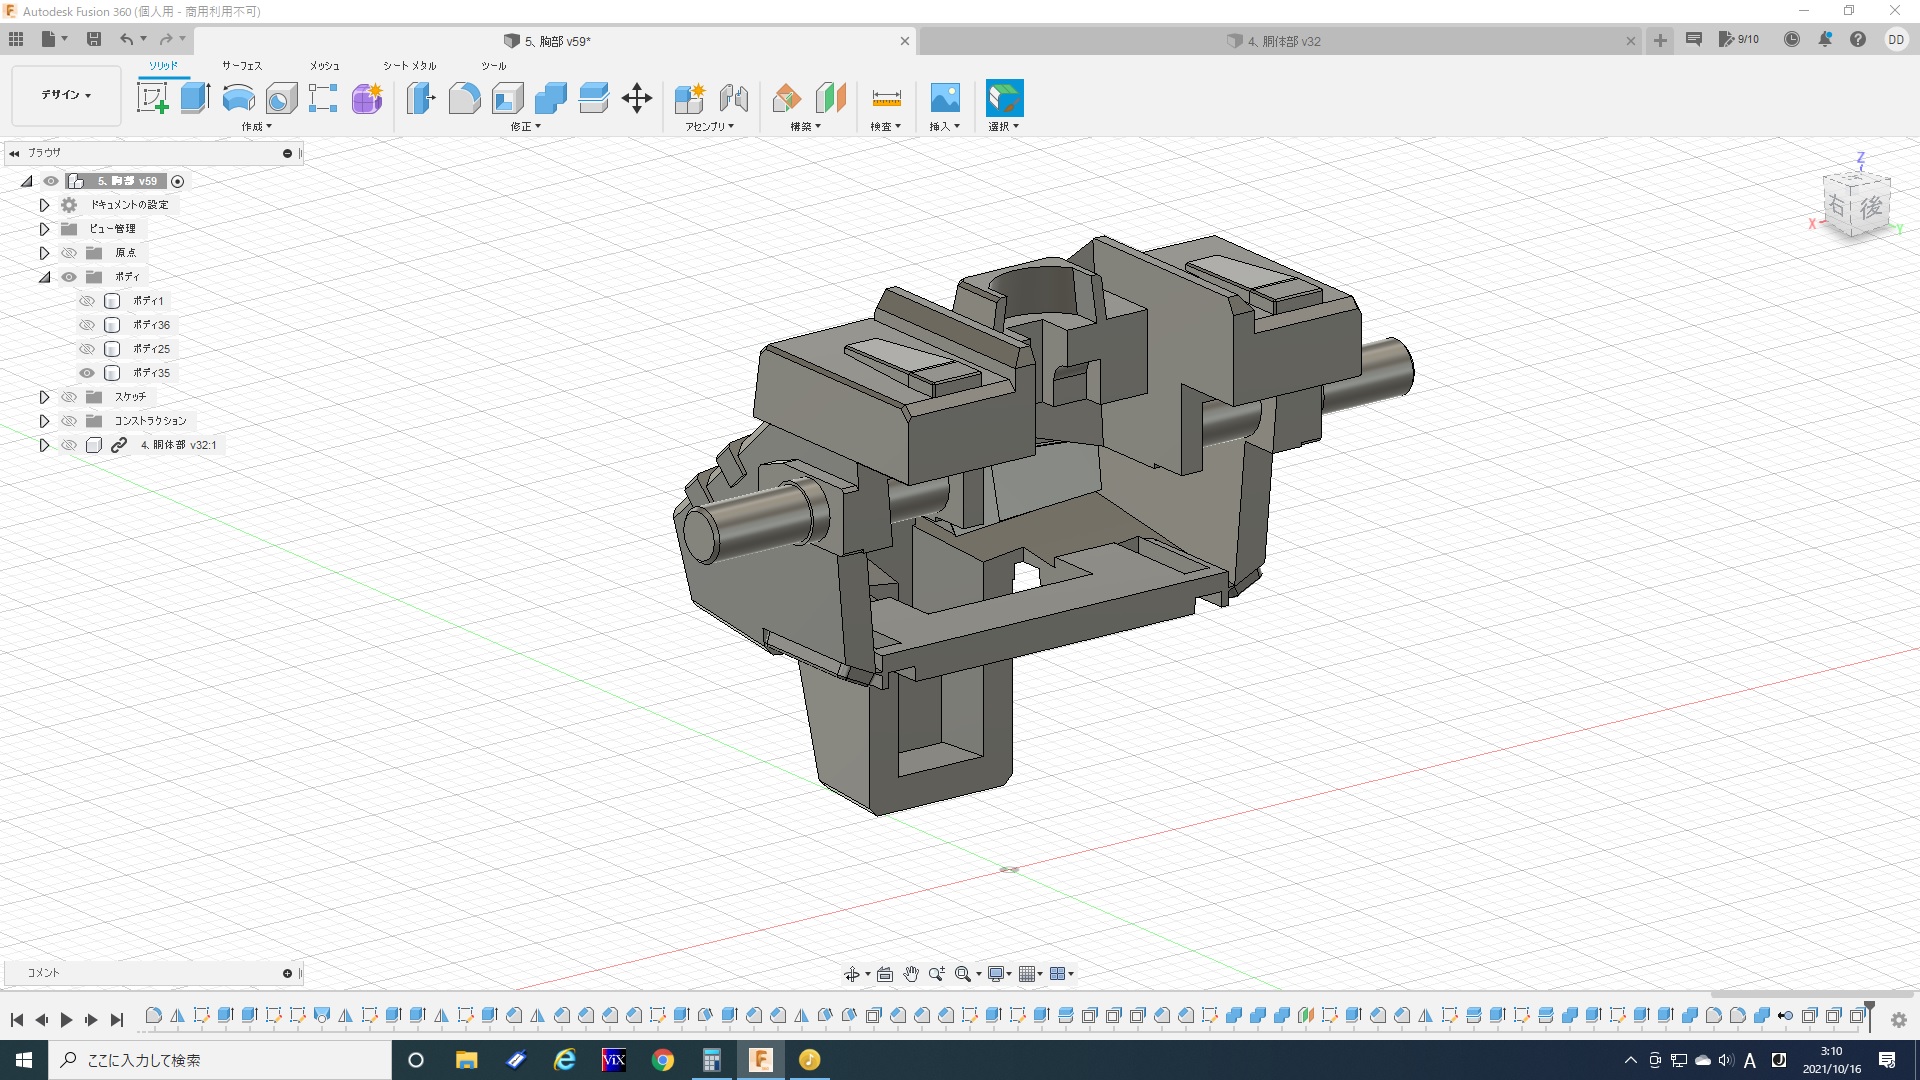Open the デザイン workspace dropdown
Viewport: 1920px width, 1080px height.
click(x=66, y=95)
